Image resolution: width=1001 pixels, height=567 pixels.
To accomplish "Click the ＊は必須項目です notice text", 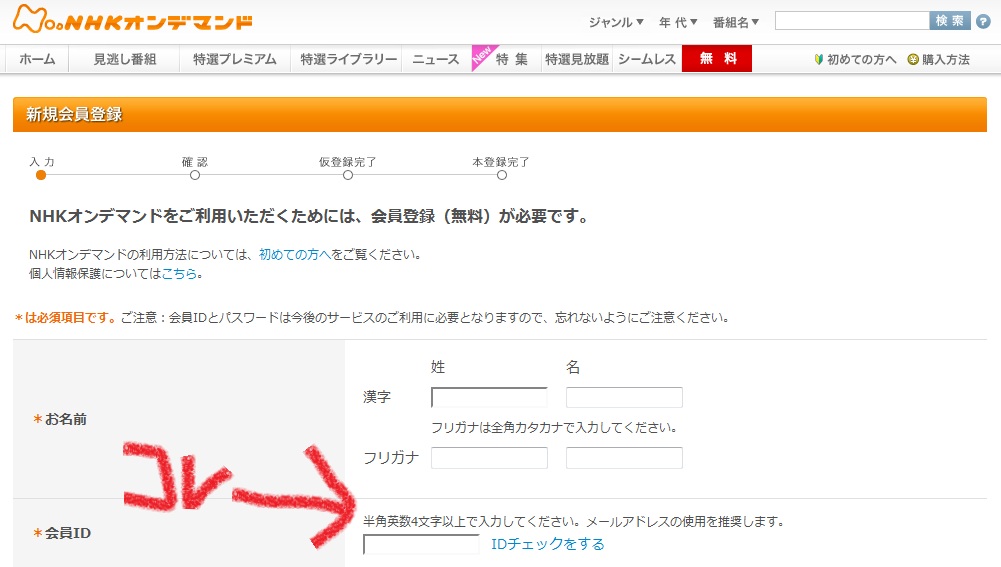I will tap(65, 317).
